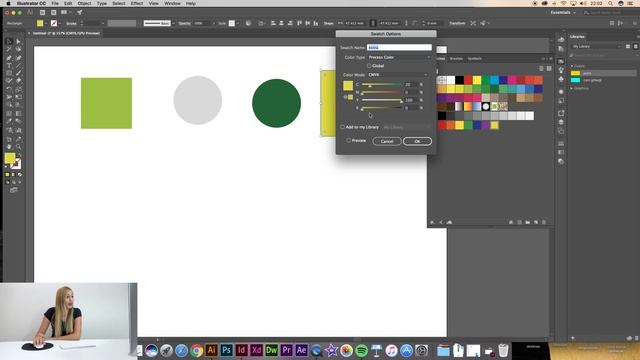The width and height of the screenshot is (640, 360).
Task: Click Cancel in Swatch Options
Action: coord(387,141)
